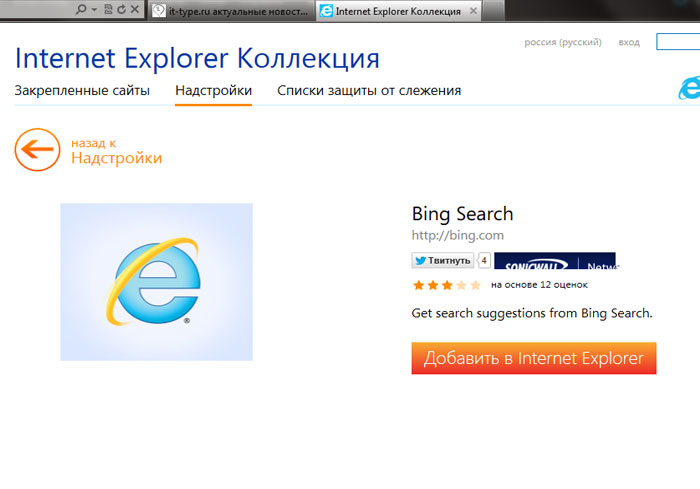Click the Твитнуть tweet button
Image resolution: width=700 pixels, height=489 pixels.
[443, 260]
